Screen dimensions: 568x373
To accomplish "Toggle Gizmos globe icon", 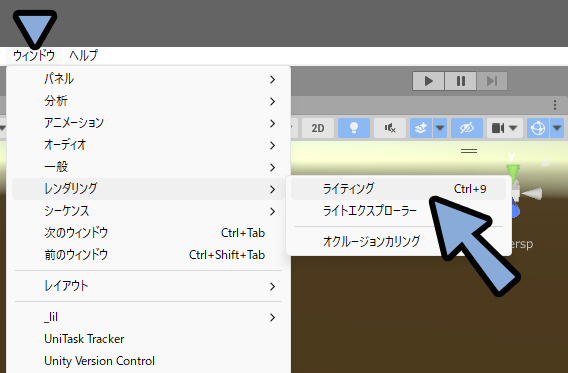I will click(x=538, y=128).
